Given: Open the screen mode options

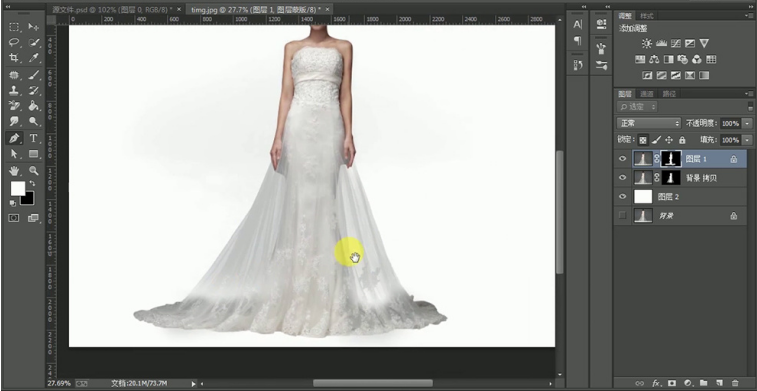Looking at the screenshot, I should click(x=33, y=218).
